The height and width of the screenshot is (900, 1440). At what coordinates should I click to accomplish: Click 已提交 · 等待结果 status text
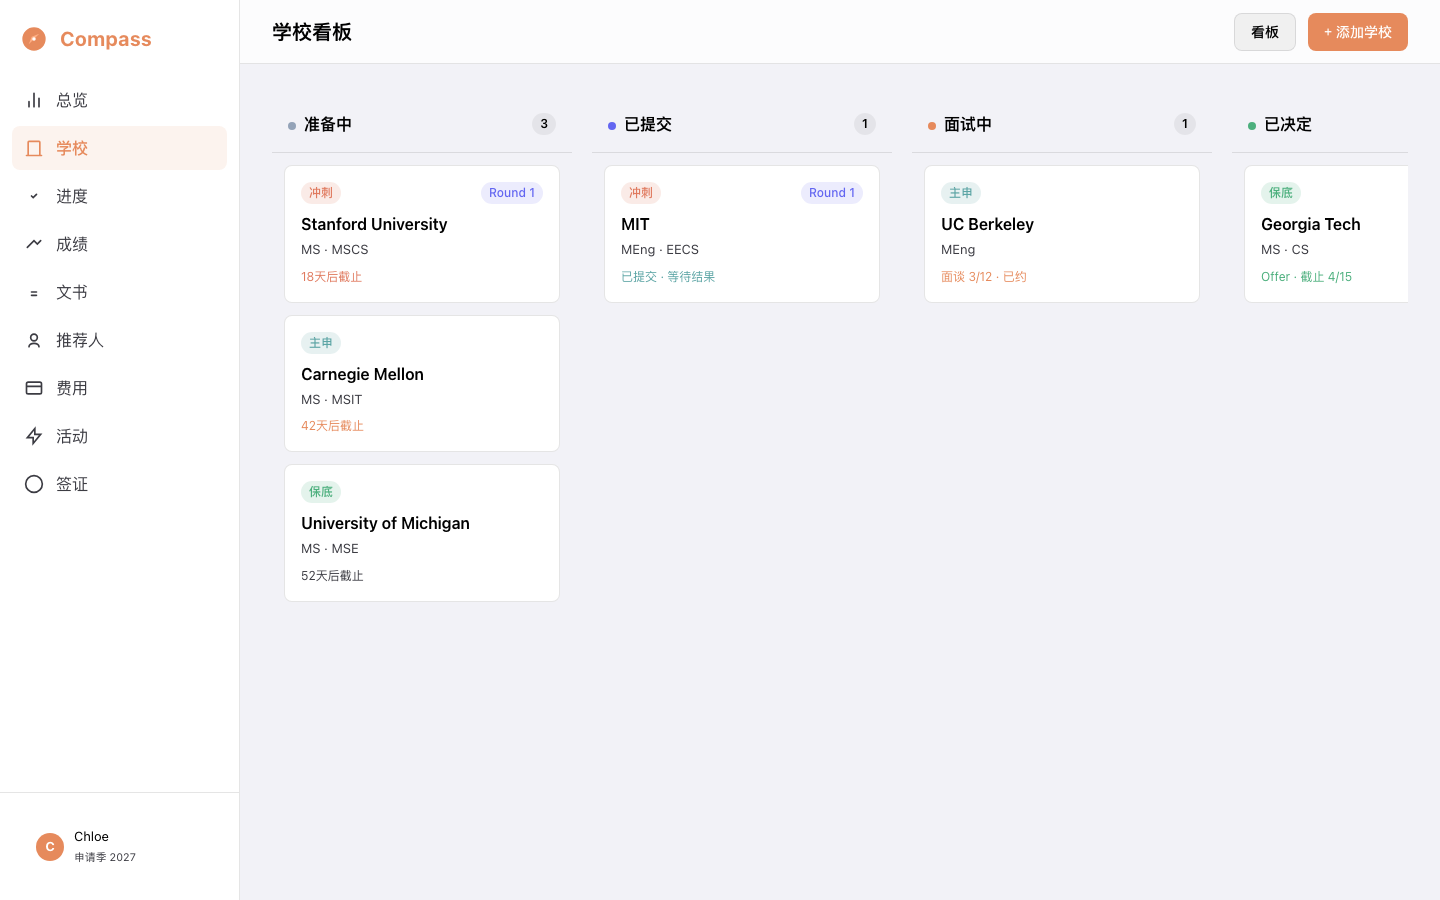pyautogui.click(x=668, y=277)
